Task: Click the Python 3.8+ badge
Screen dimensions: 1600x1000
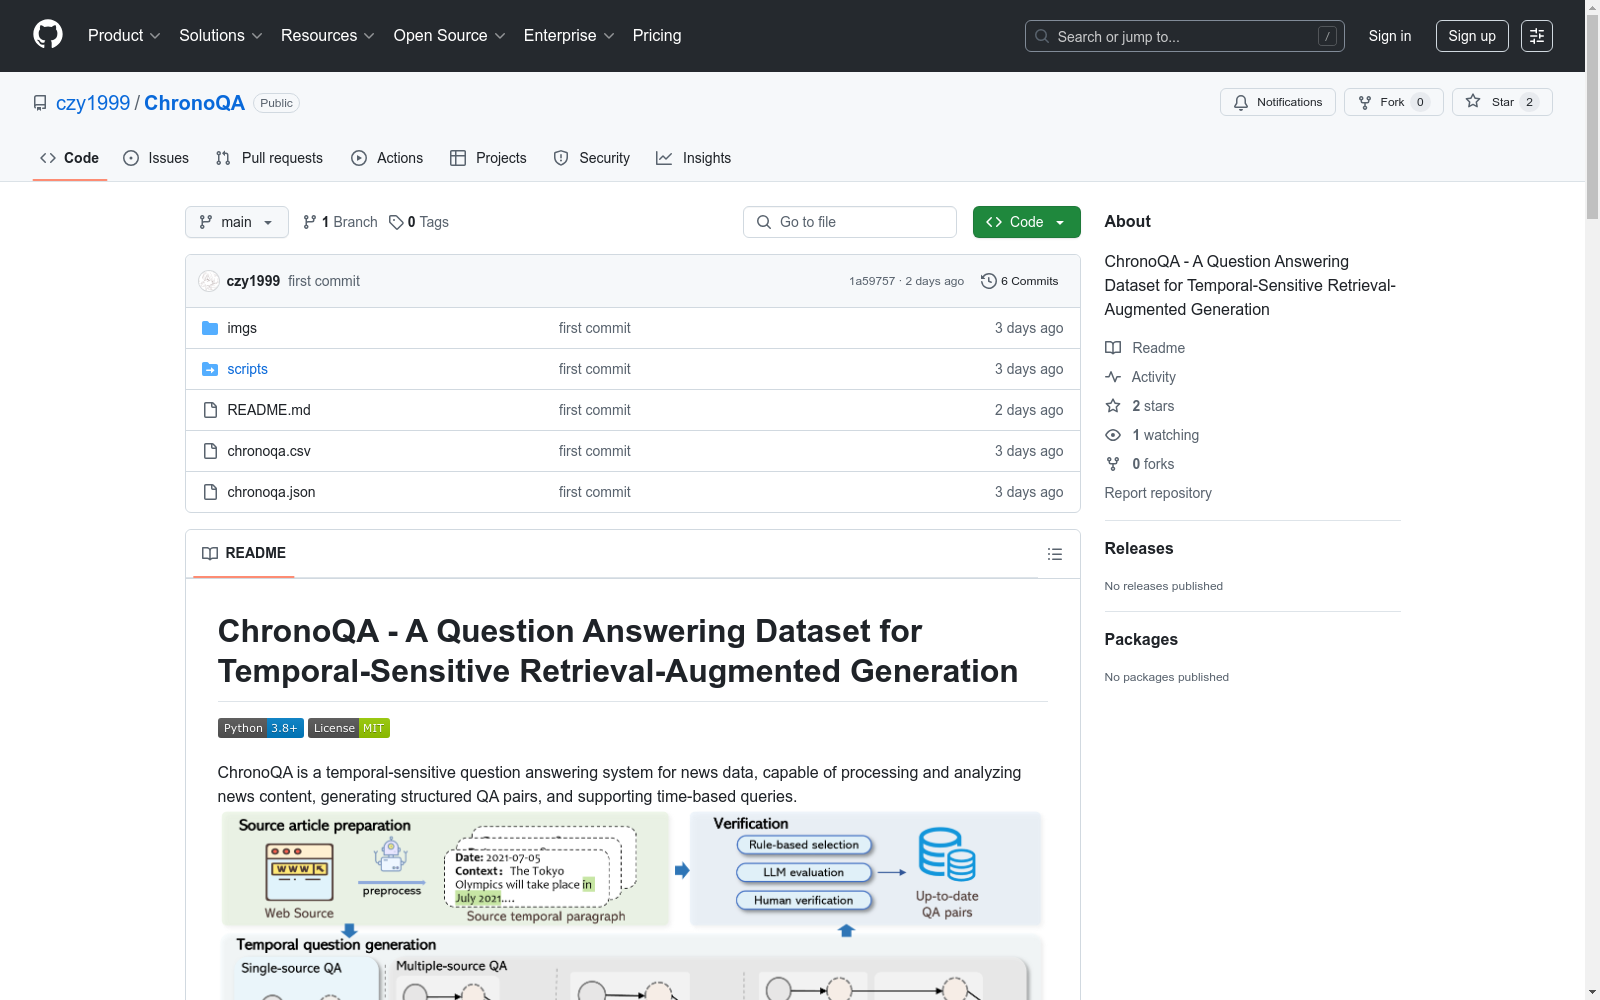Action: [x=260, y=728]
